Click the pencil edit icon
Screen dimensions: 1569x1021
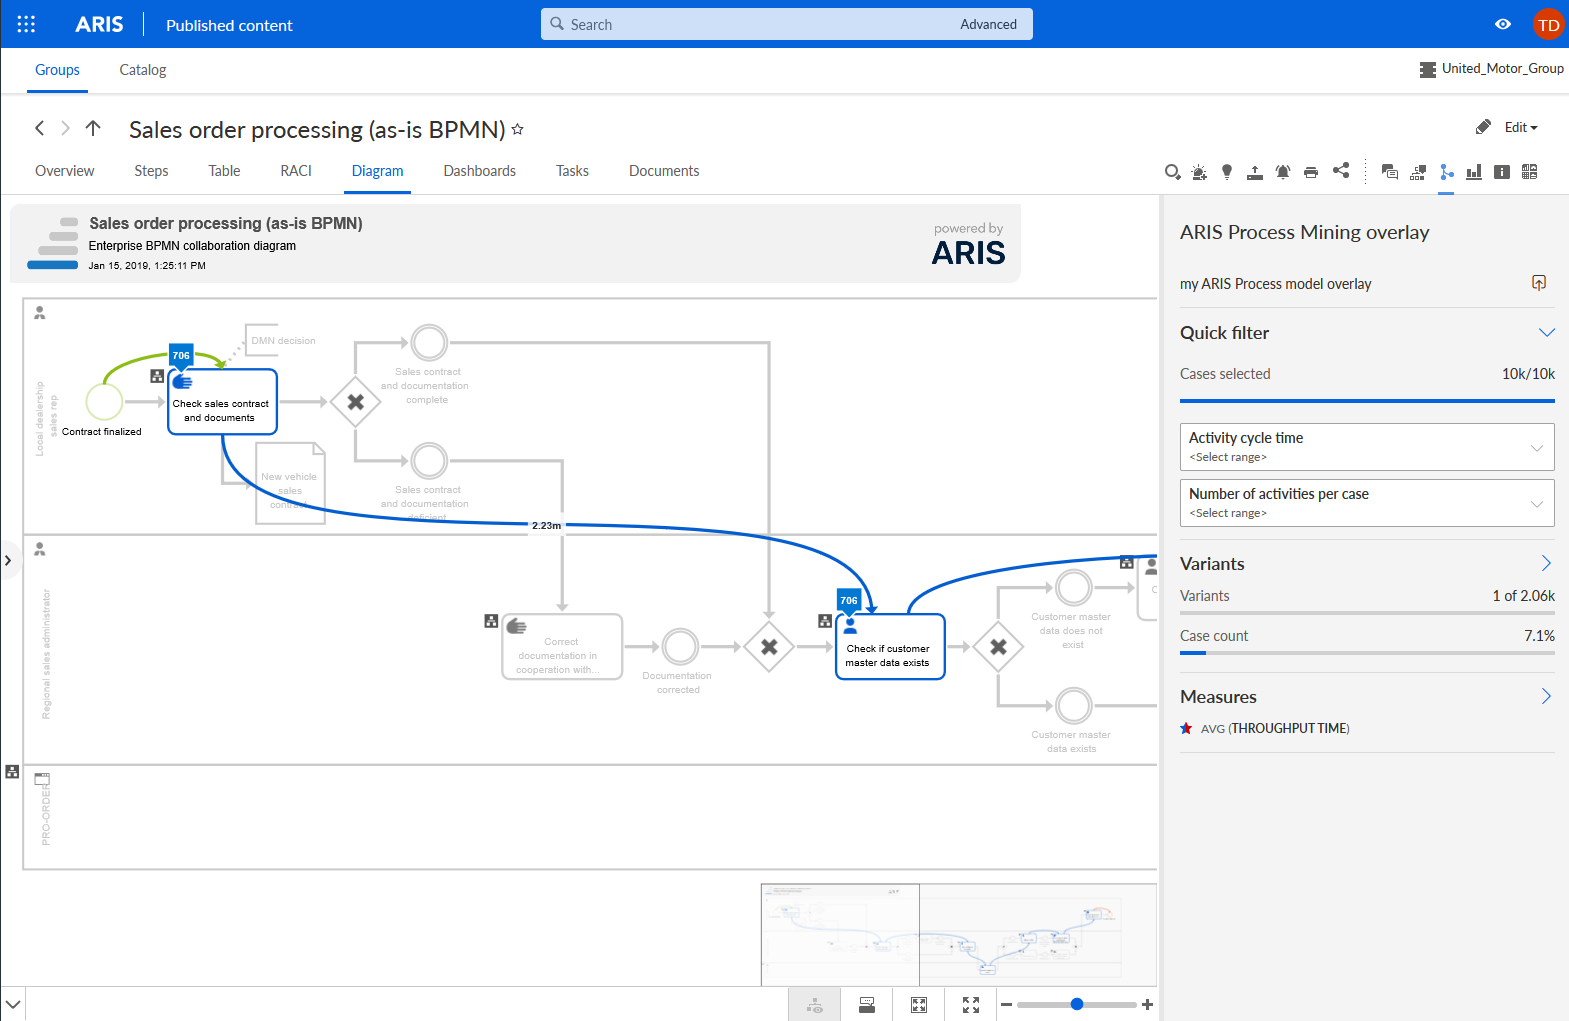[x=1483, y=127]
